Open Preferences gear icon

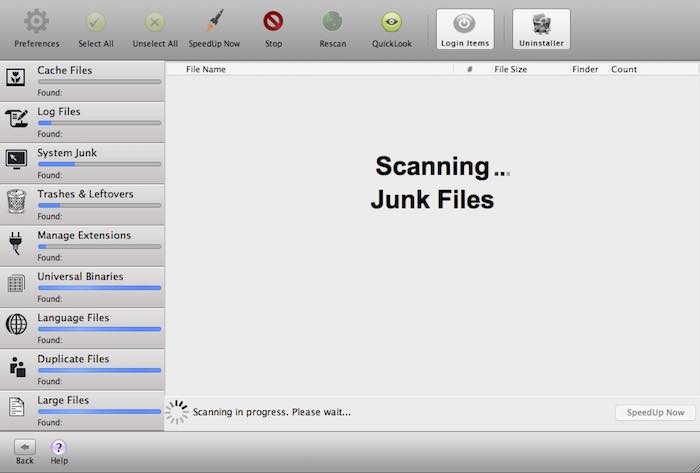(36, 21)
